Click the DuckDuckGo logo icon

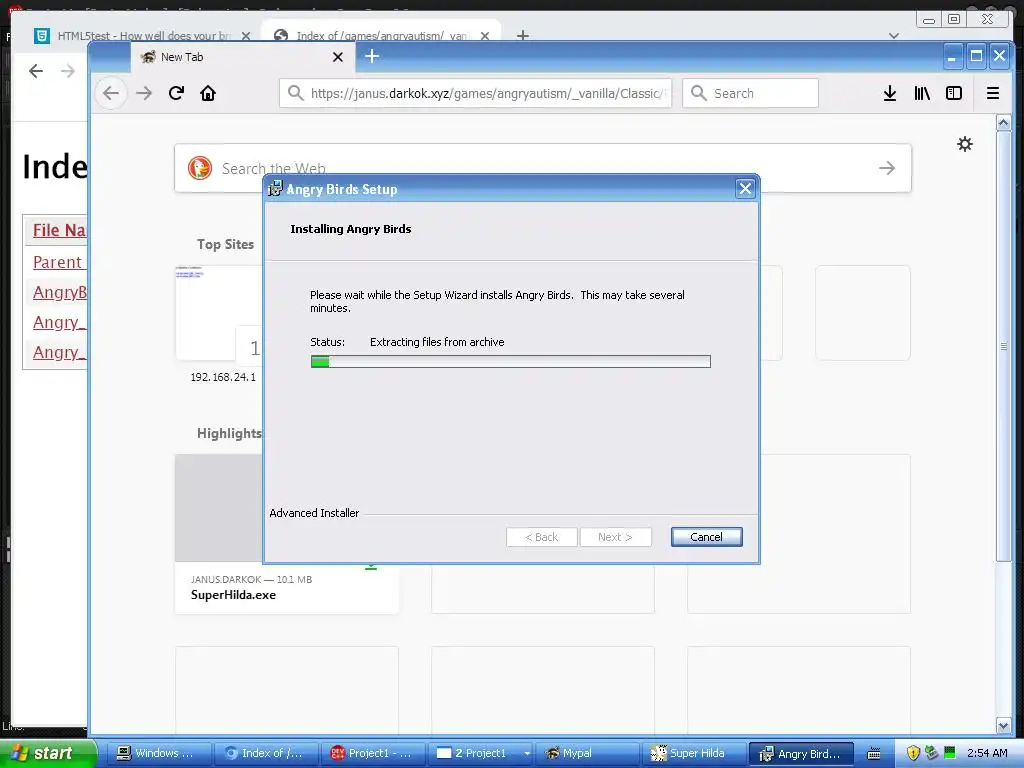pos(200,168)
